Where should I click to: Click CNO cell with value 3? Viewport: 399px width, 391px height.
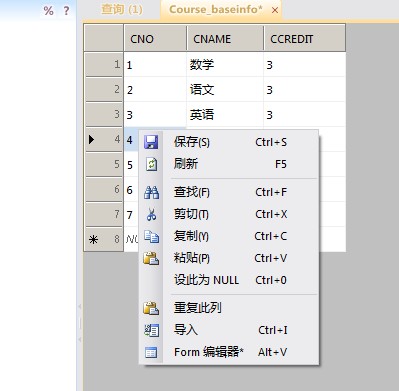(x=155, y=114)
